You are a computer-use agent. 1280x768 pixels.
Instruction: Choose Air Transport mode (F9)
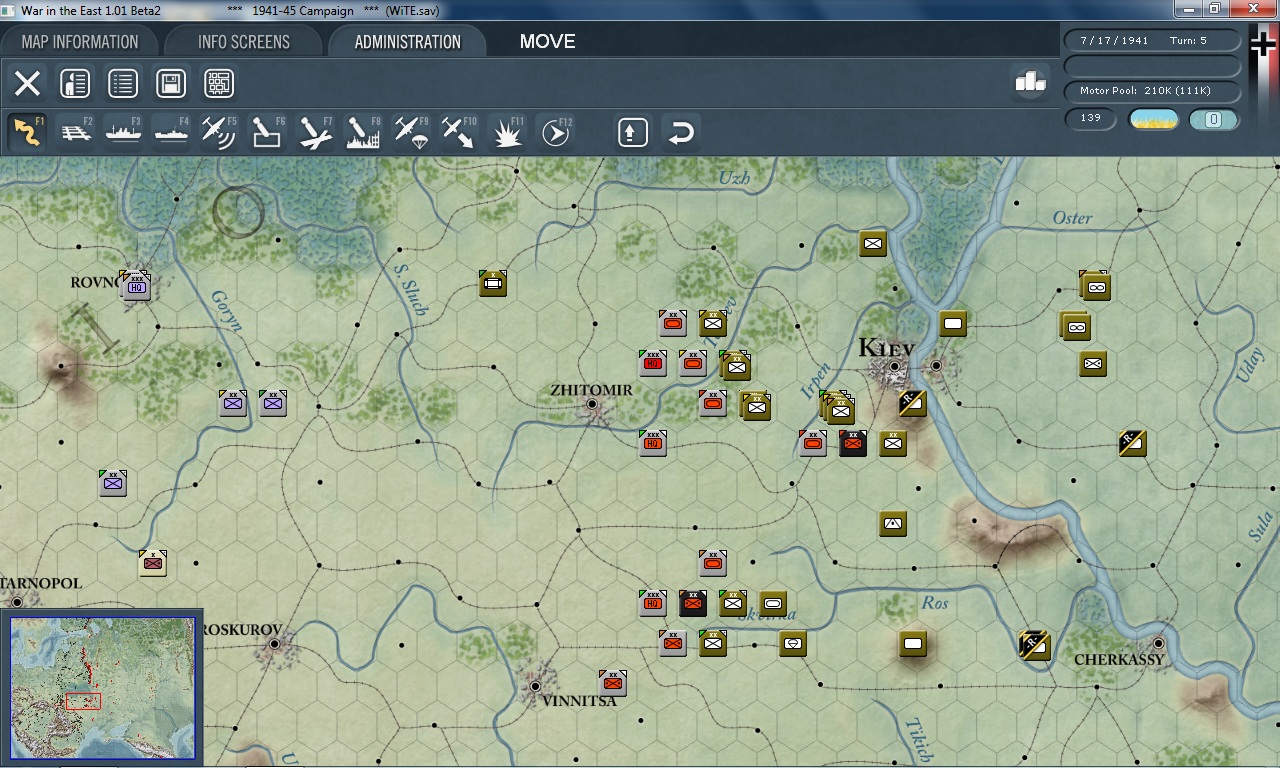coord(411,132)
